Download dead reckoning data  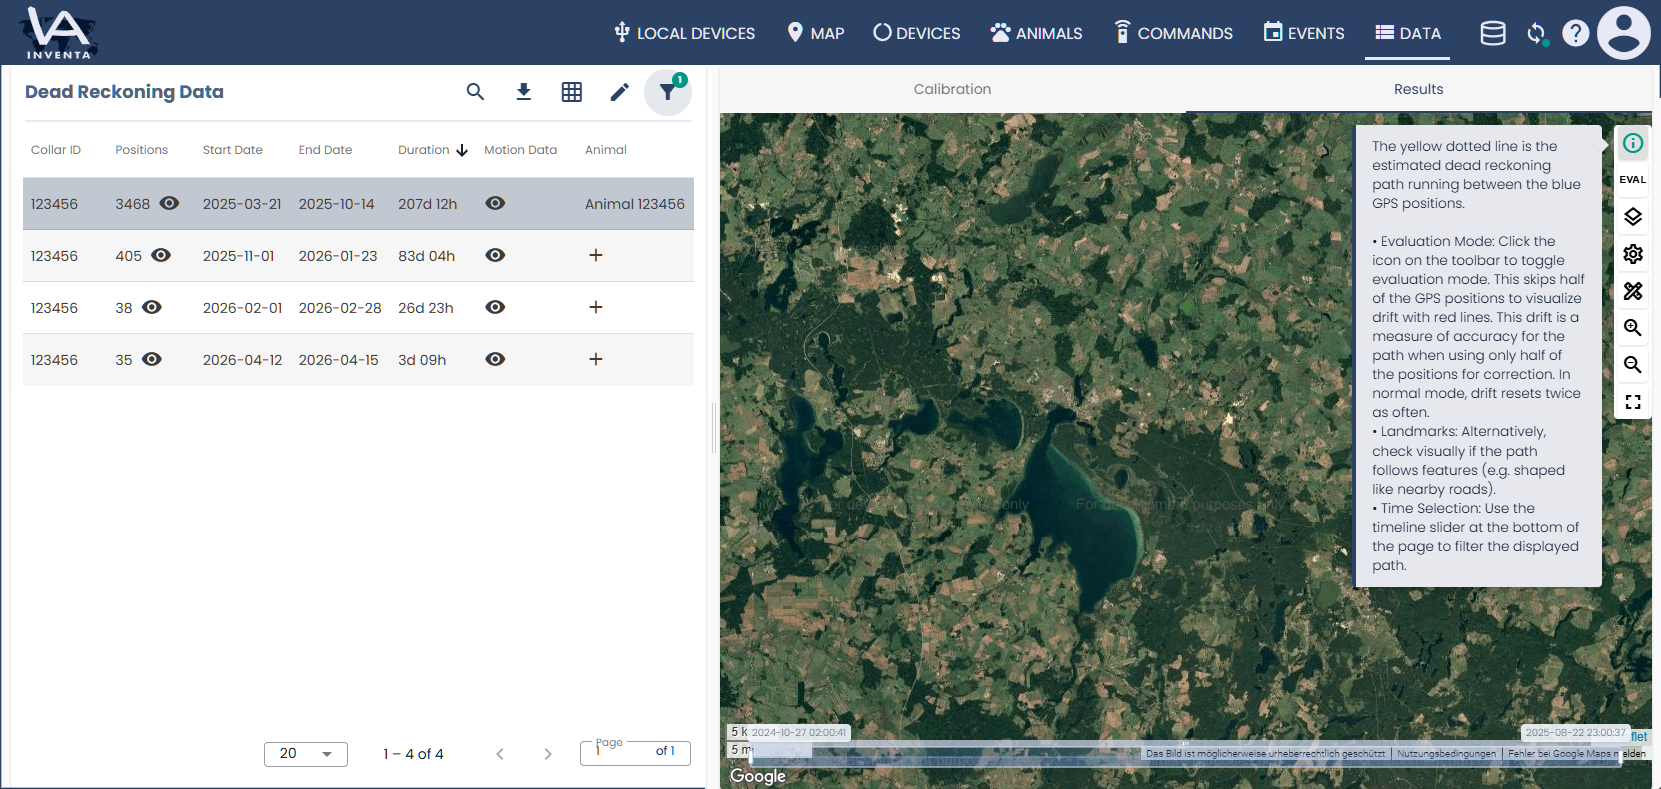point(523,92)
